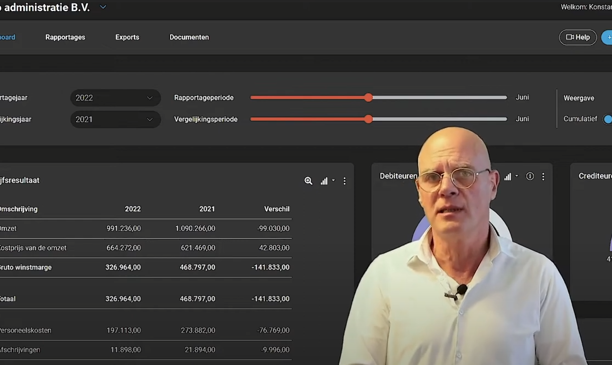The width and height of the screenshot is (612, 365).
Task: Toggle the Cumulatief switch
Action: [x=608, y=119]
